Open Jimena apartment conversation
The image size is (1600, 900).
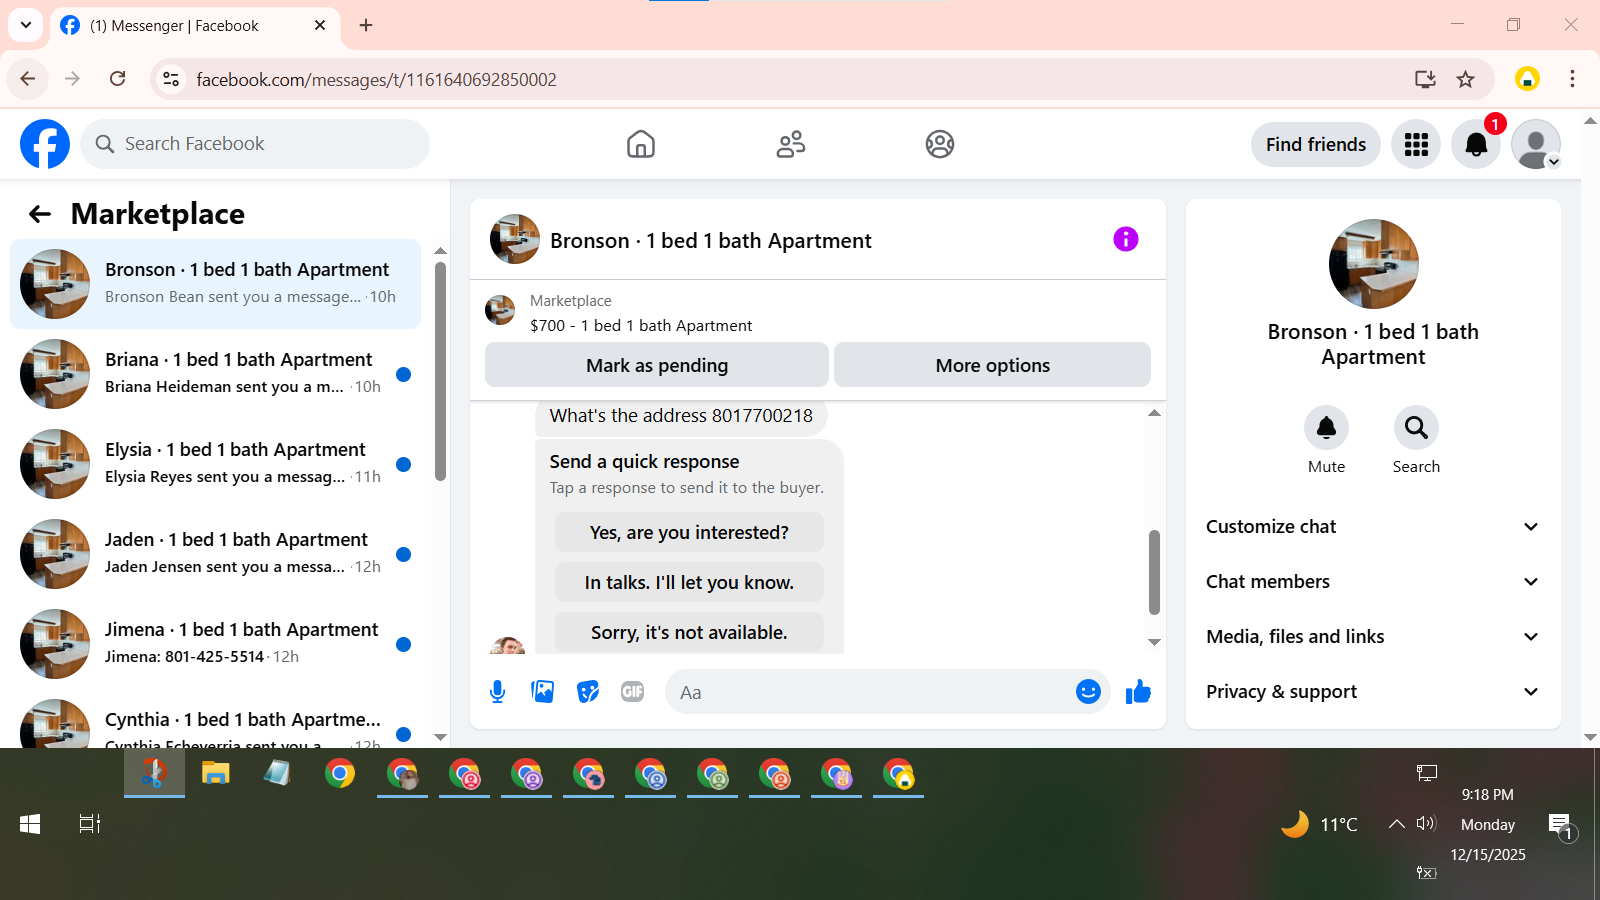coord(215,644)
